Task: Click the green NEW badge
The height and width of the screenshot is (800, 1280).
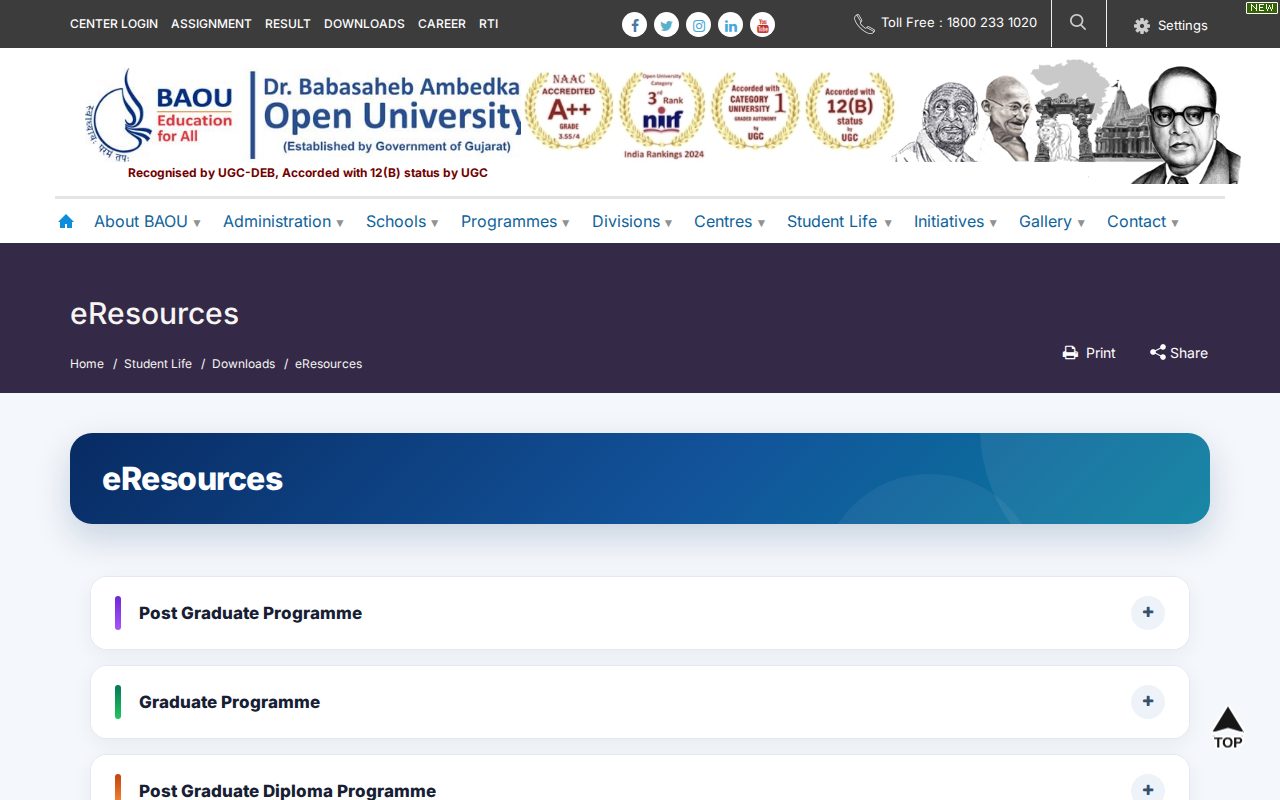Action: coord(1261,8)
